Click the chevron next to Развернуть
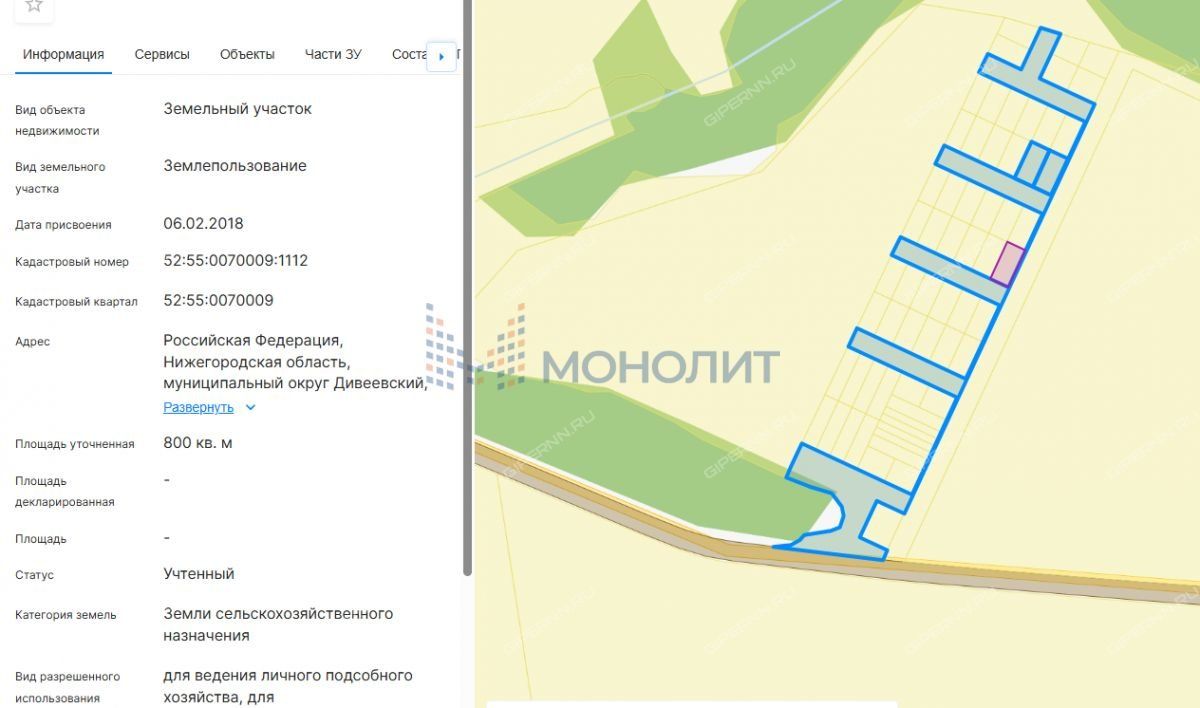Screen dimensions: 1200x708 click(251, 408)
